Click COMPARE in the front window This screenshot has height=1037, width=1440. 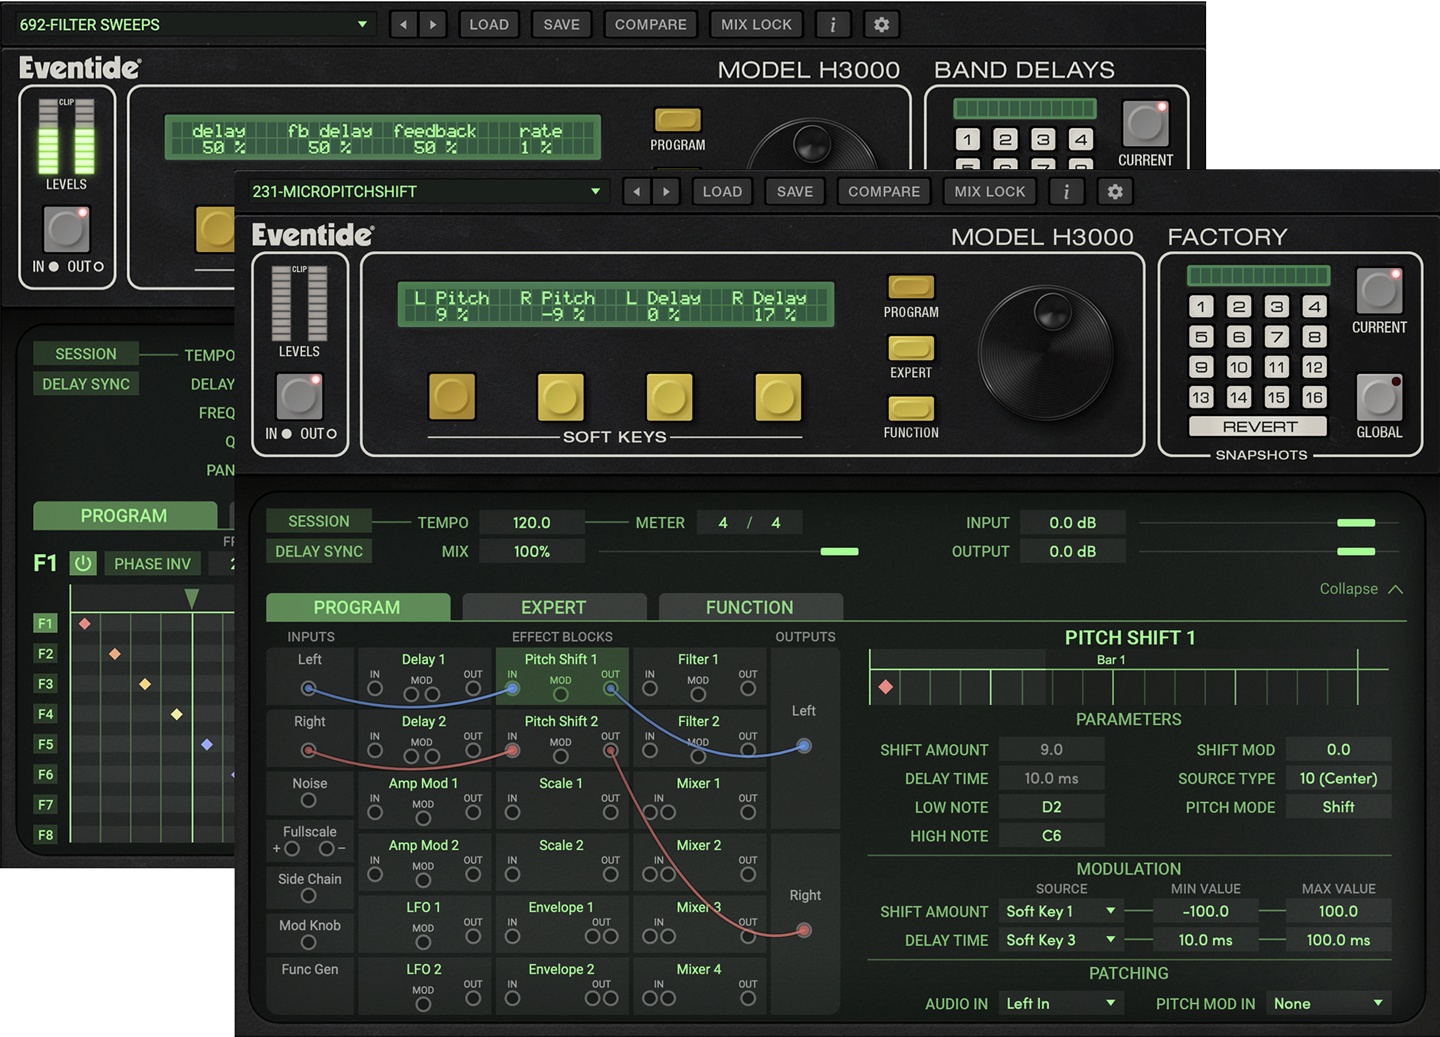(x=884, y=191)
